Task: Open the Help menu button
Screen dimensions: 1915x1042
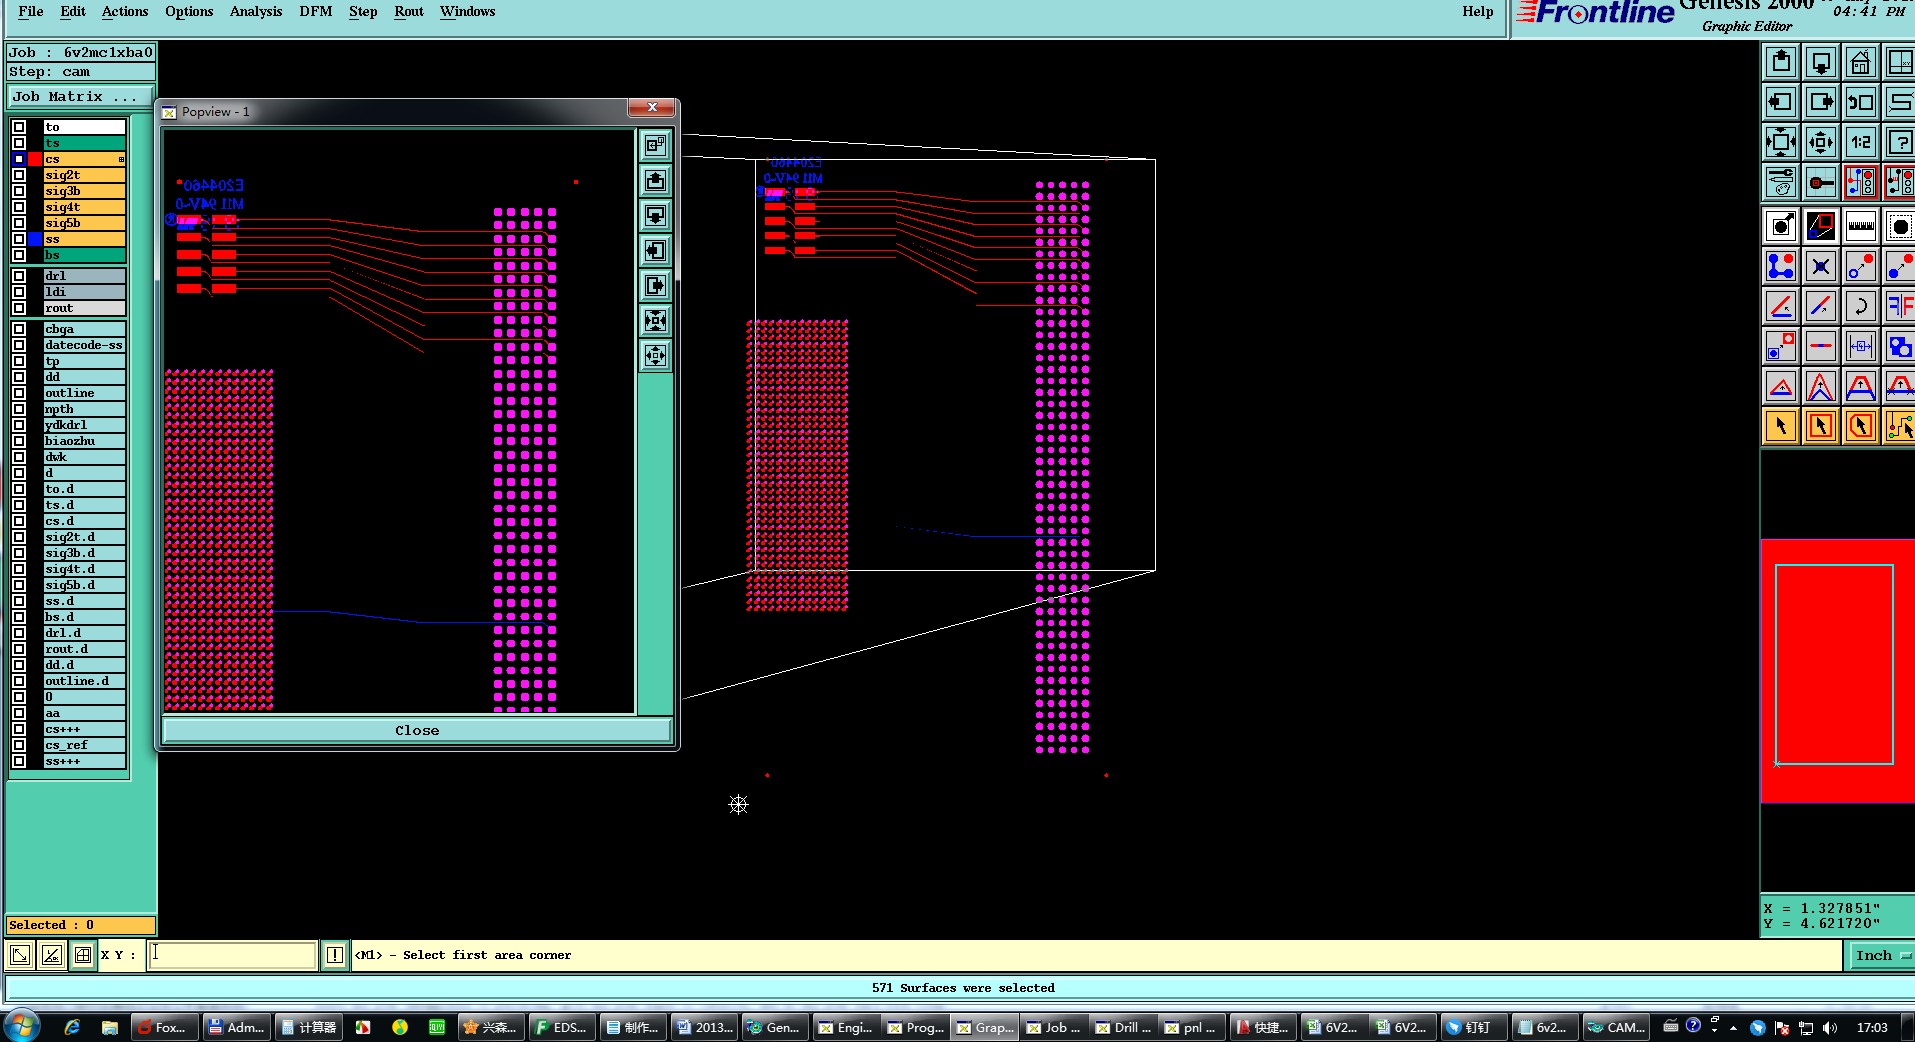Action: [1478, 12]
